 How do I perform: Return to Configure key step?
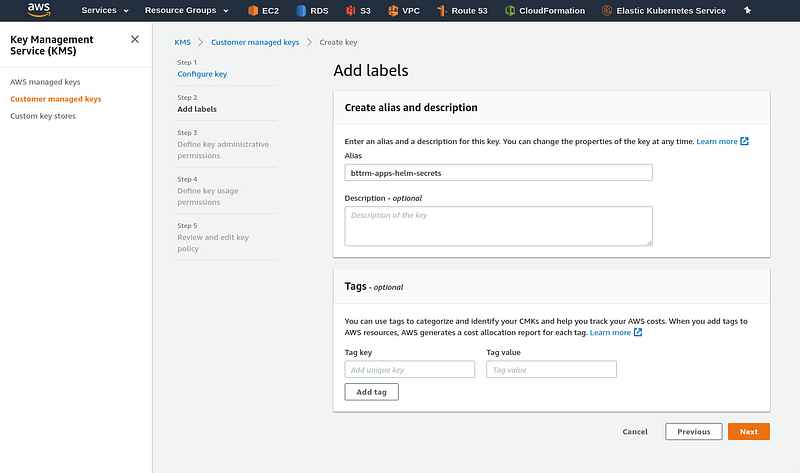202,74
